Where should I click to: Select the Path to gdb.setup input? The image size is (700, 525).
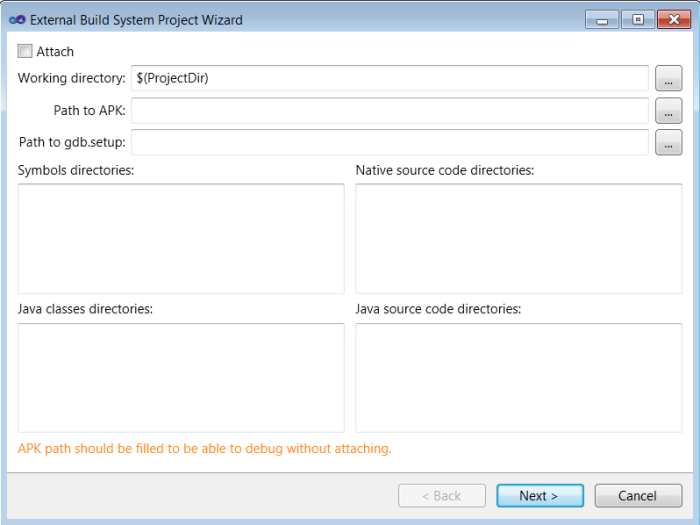[390, 143]
